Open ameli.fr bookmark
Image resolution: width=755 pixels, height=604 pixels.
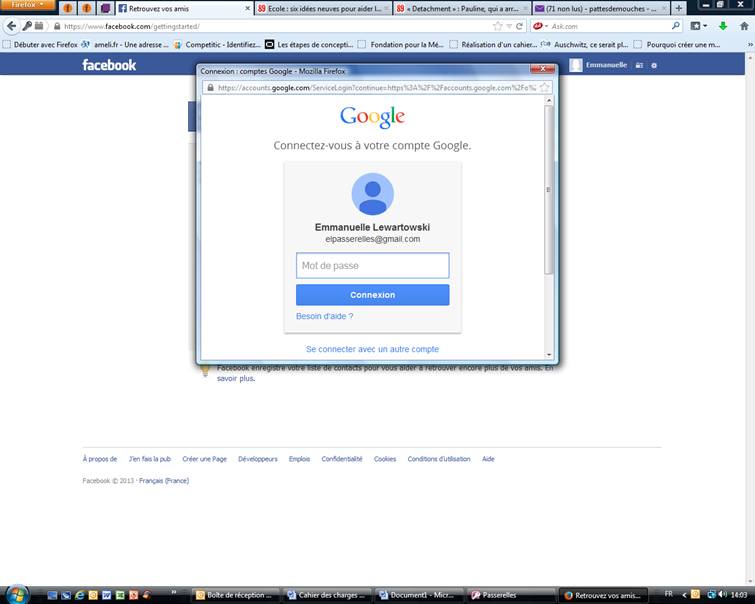coord(125,45)
